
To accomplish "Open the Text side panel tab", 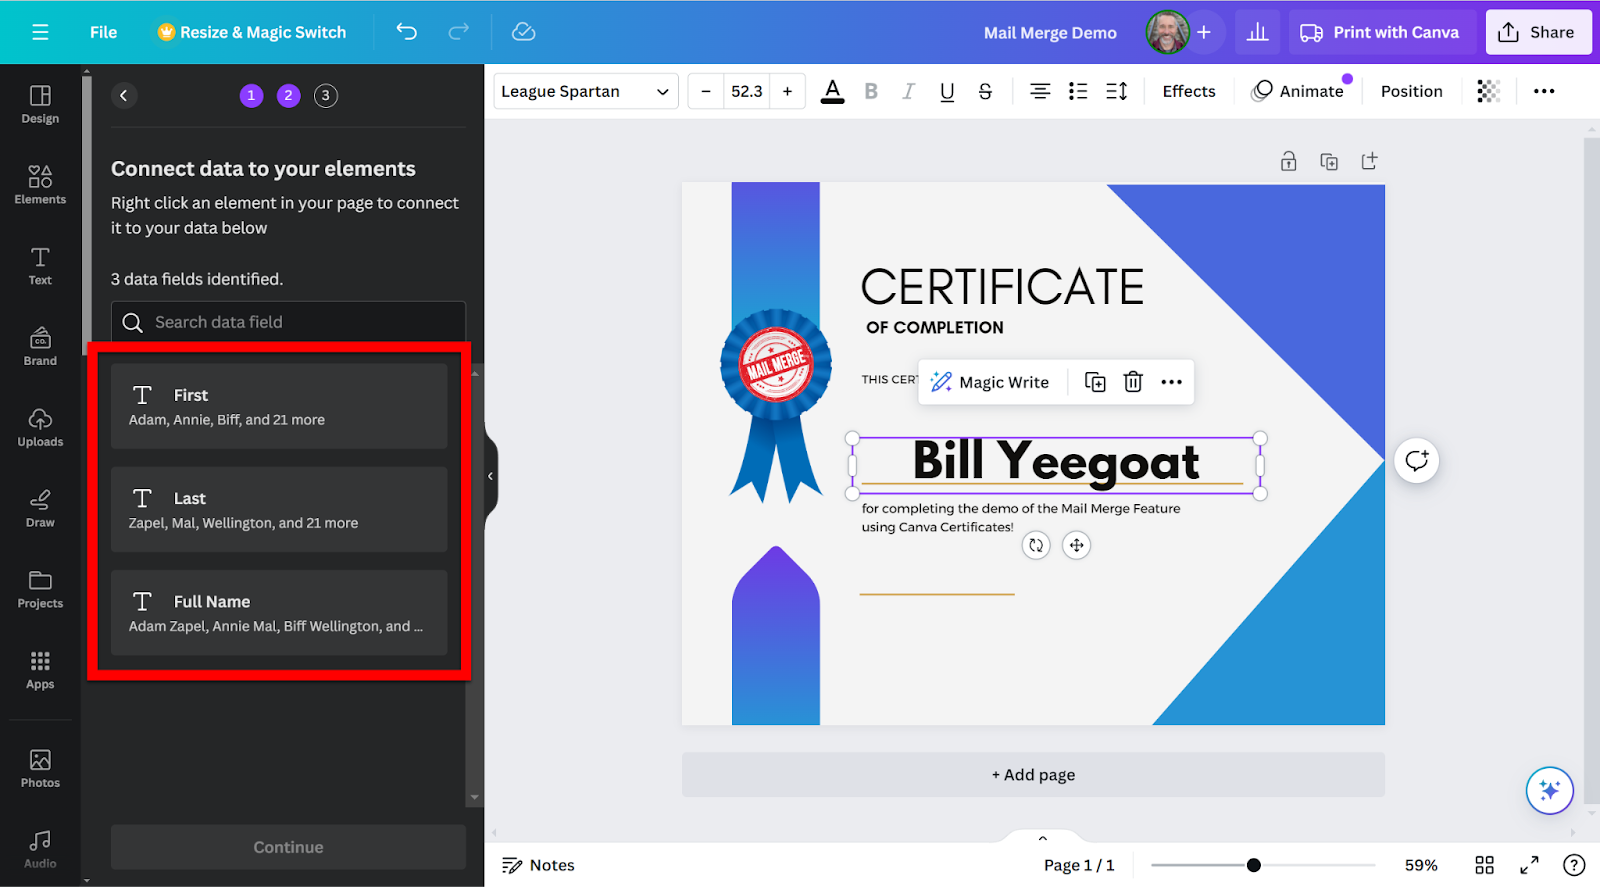I will [40, 266].
